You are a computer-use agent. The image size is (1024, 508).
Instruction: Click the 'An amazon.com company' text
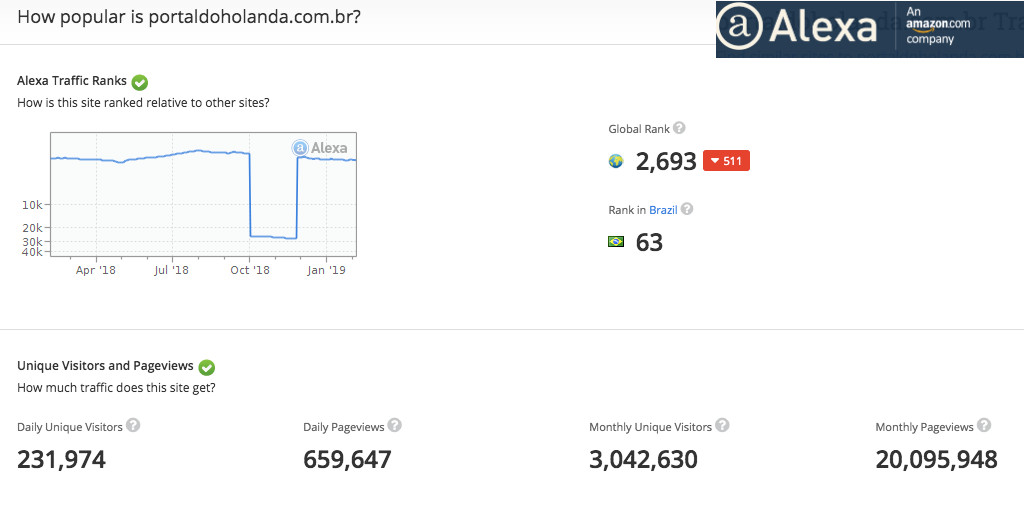click(938, 26)
